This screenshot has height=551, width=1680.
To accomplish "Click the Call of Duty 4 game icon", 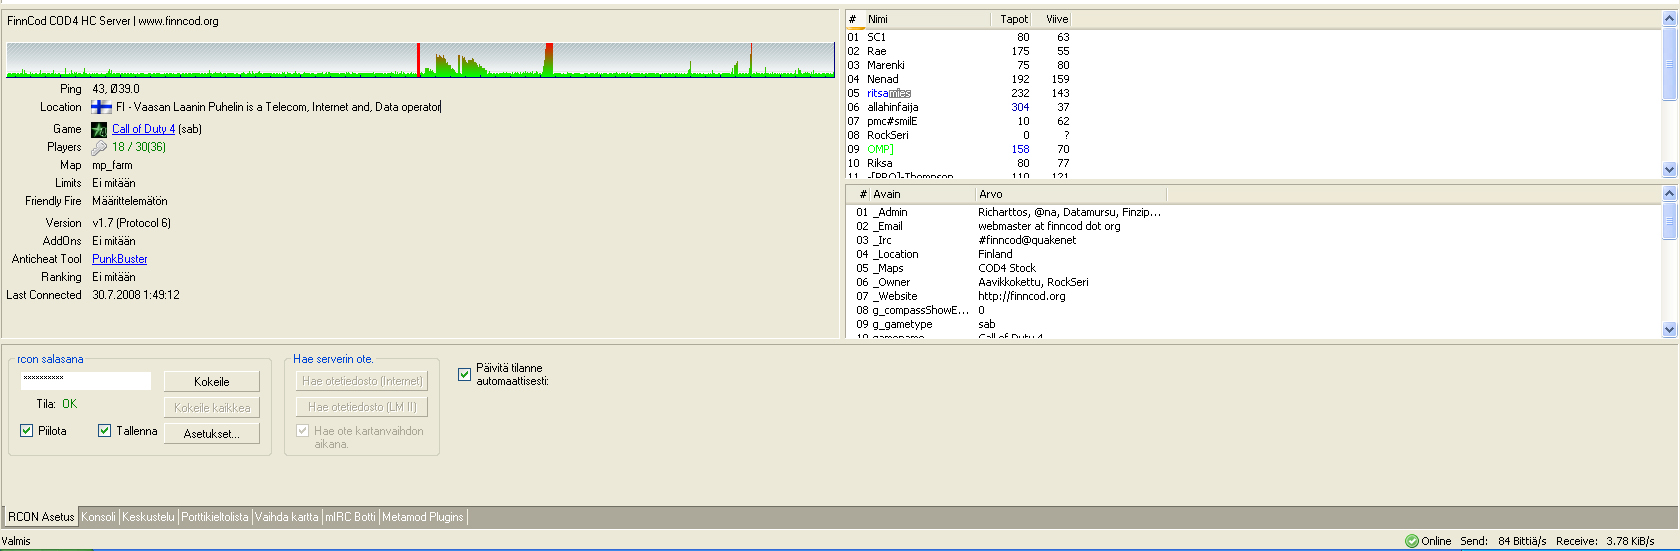I will coord(99,130).
